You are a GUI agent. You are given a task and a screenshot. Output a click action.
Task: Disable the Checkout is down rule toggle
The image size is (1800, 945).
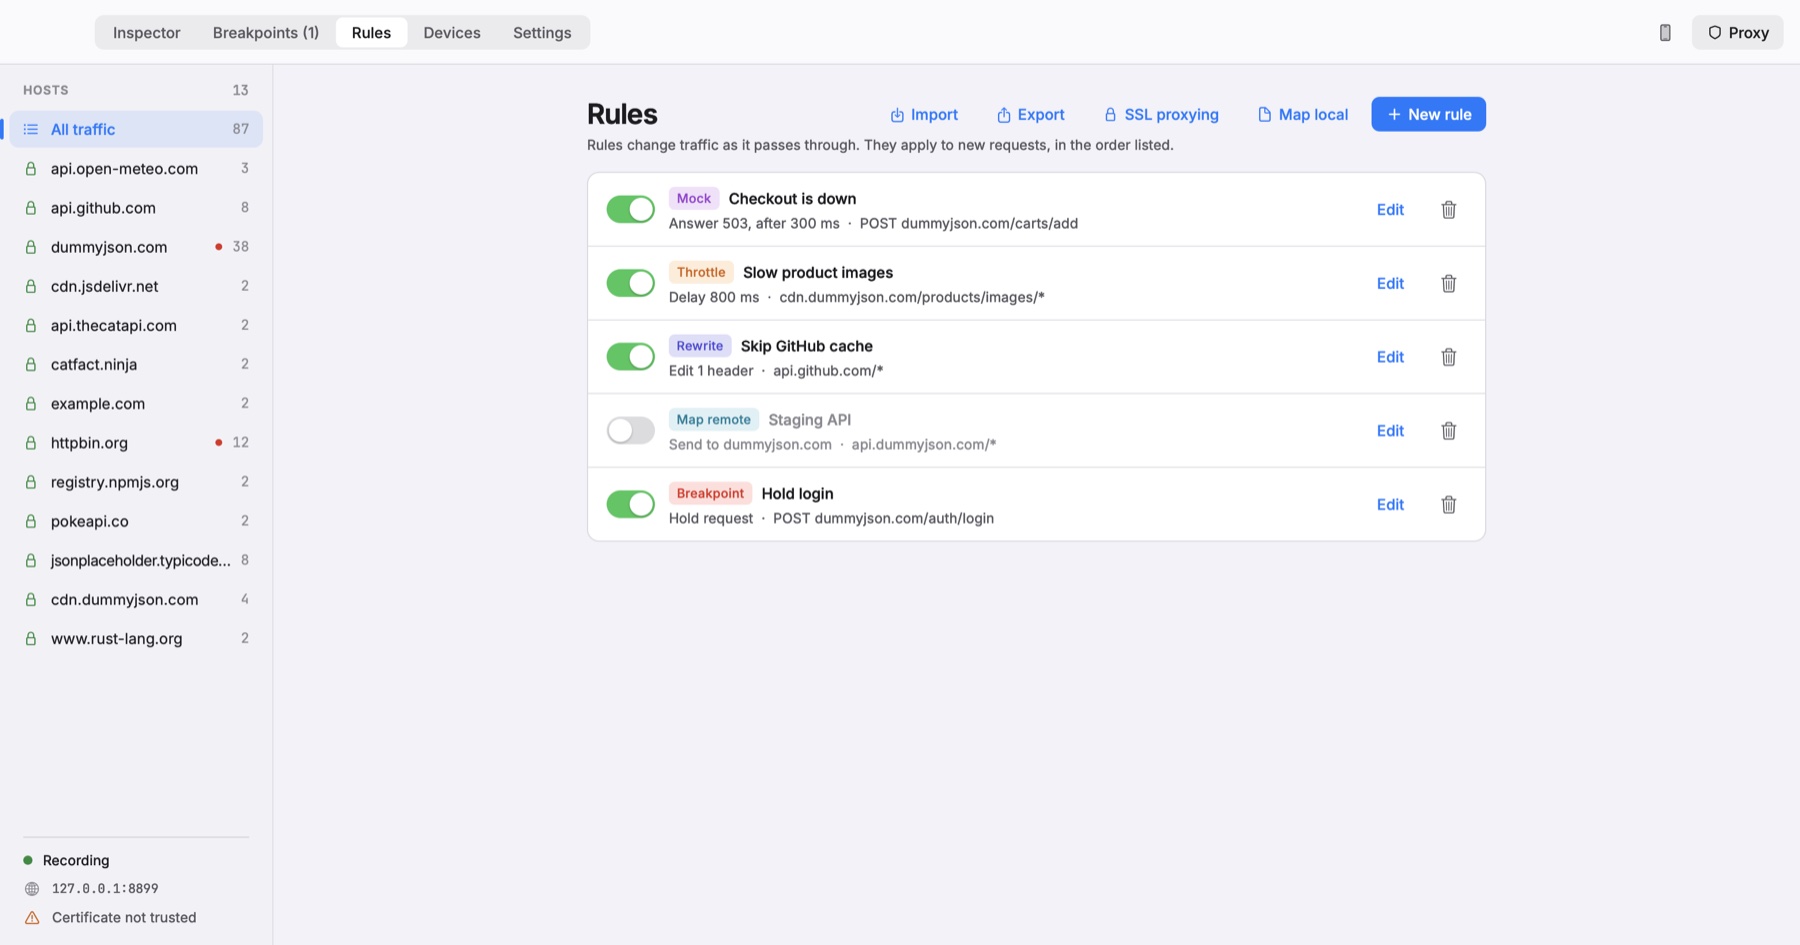tap(630, 210)
